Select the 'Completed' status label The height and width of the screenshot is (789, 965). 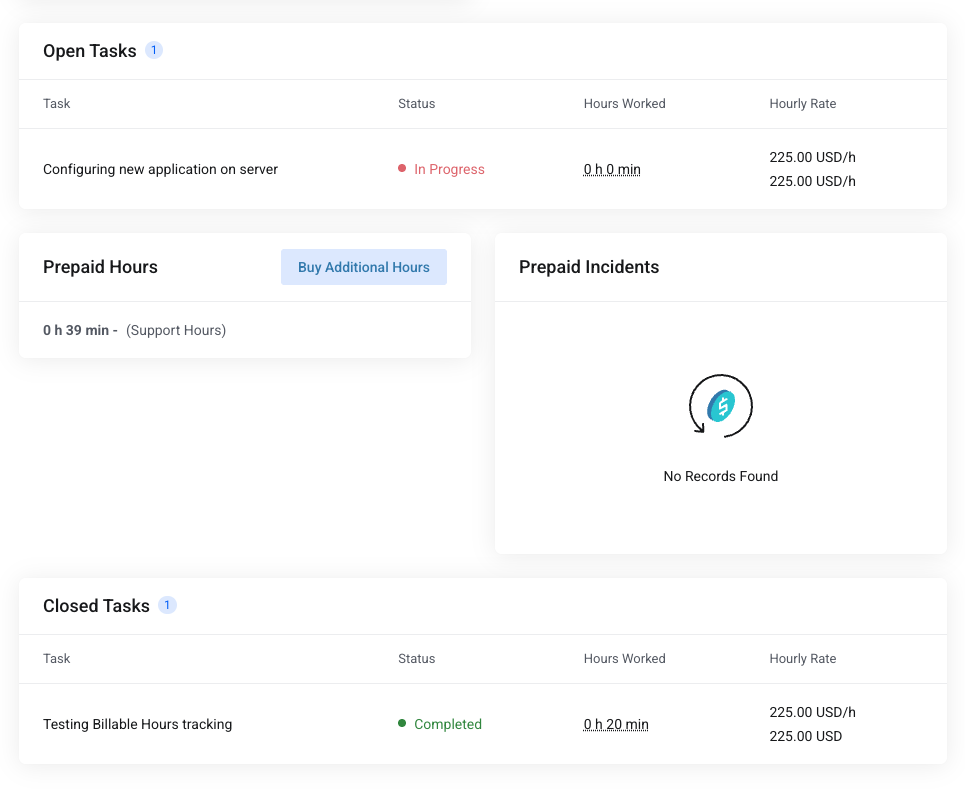coord(447,724)
